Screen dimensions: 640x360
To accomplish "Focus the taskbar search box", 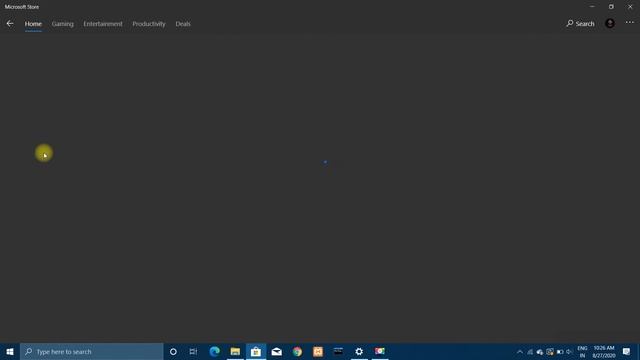I will [x=92, y=351].
